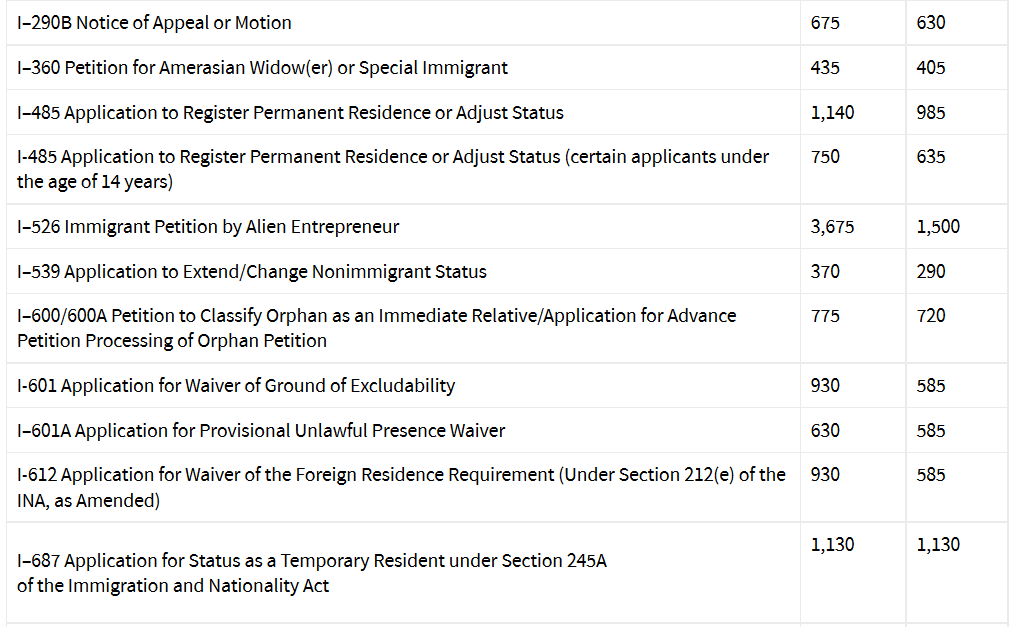Screen dimensions: 1014x627
Task: Click the I-687 Temporary Resident application entry
Action: (312, 573)
